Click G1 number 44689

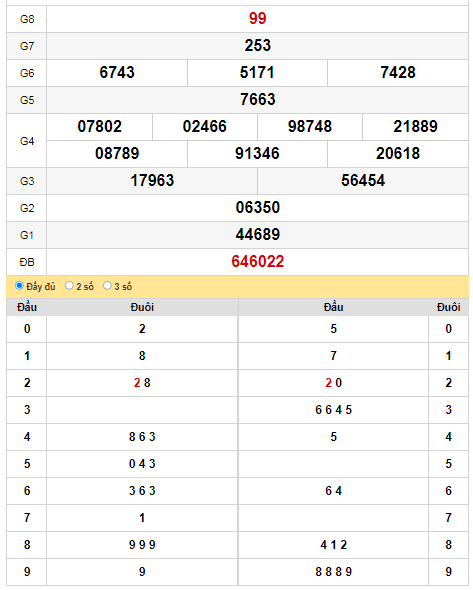[x=257, y=235]
